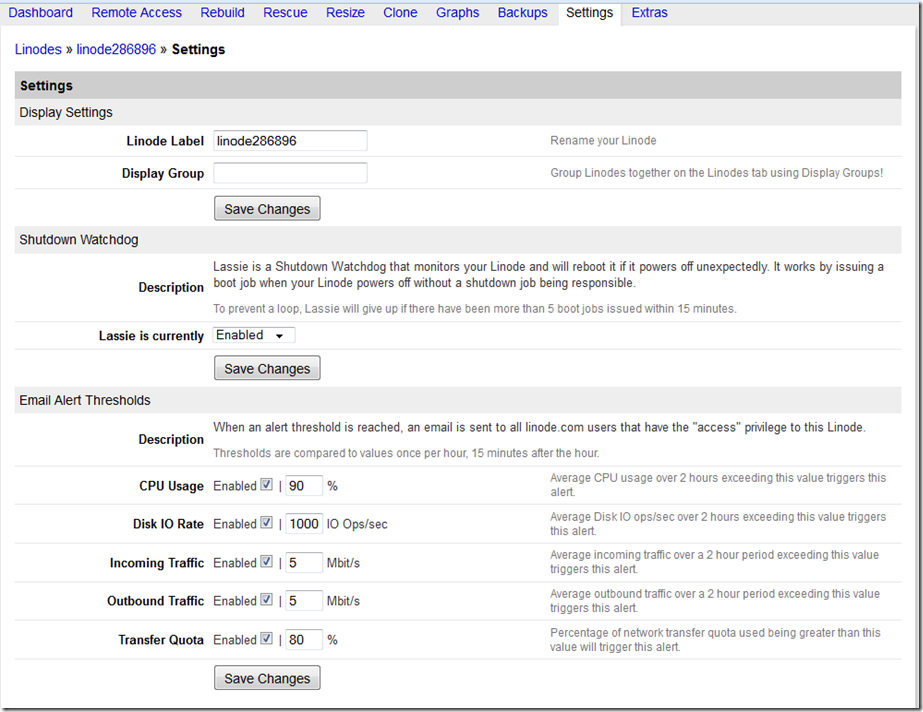This screenshot has width=923, height=712.
Task: Toggle the Disk IO Rate Enabled checkbox
Action: tap(267, 523)
